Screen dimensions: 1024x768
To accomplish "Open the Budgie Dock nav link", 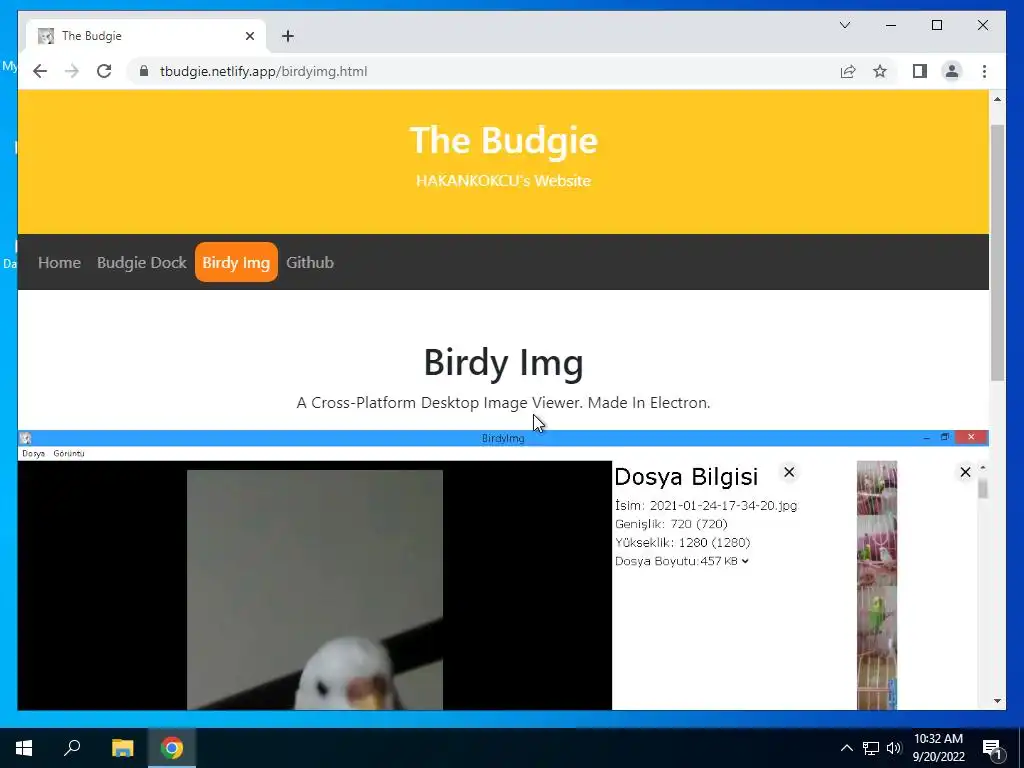I will tap(142, 263).
